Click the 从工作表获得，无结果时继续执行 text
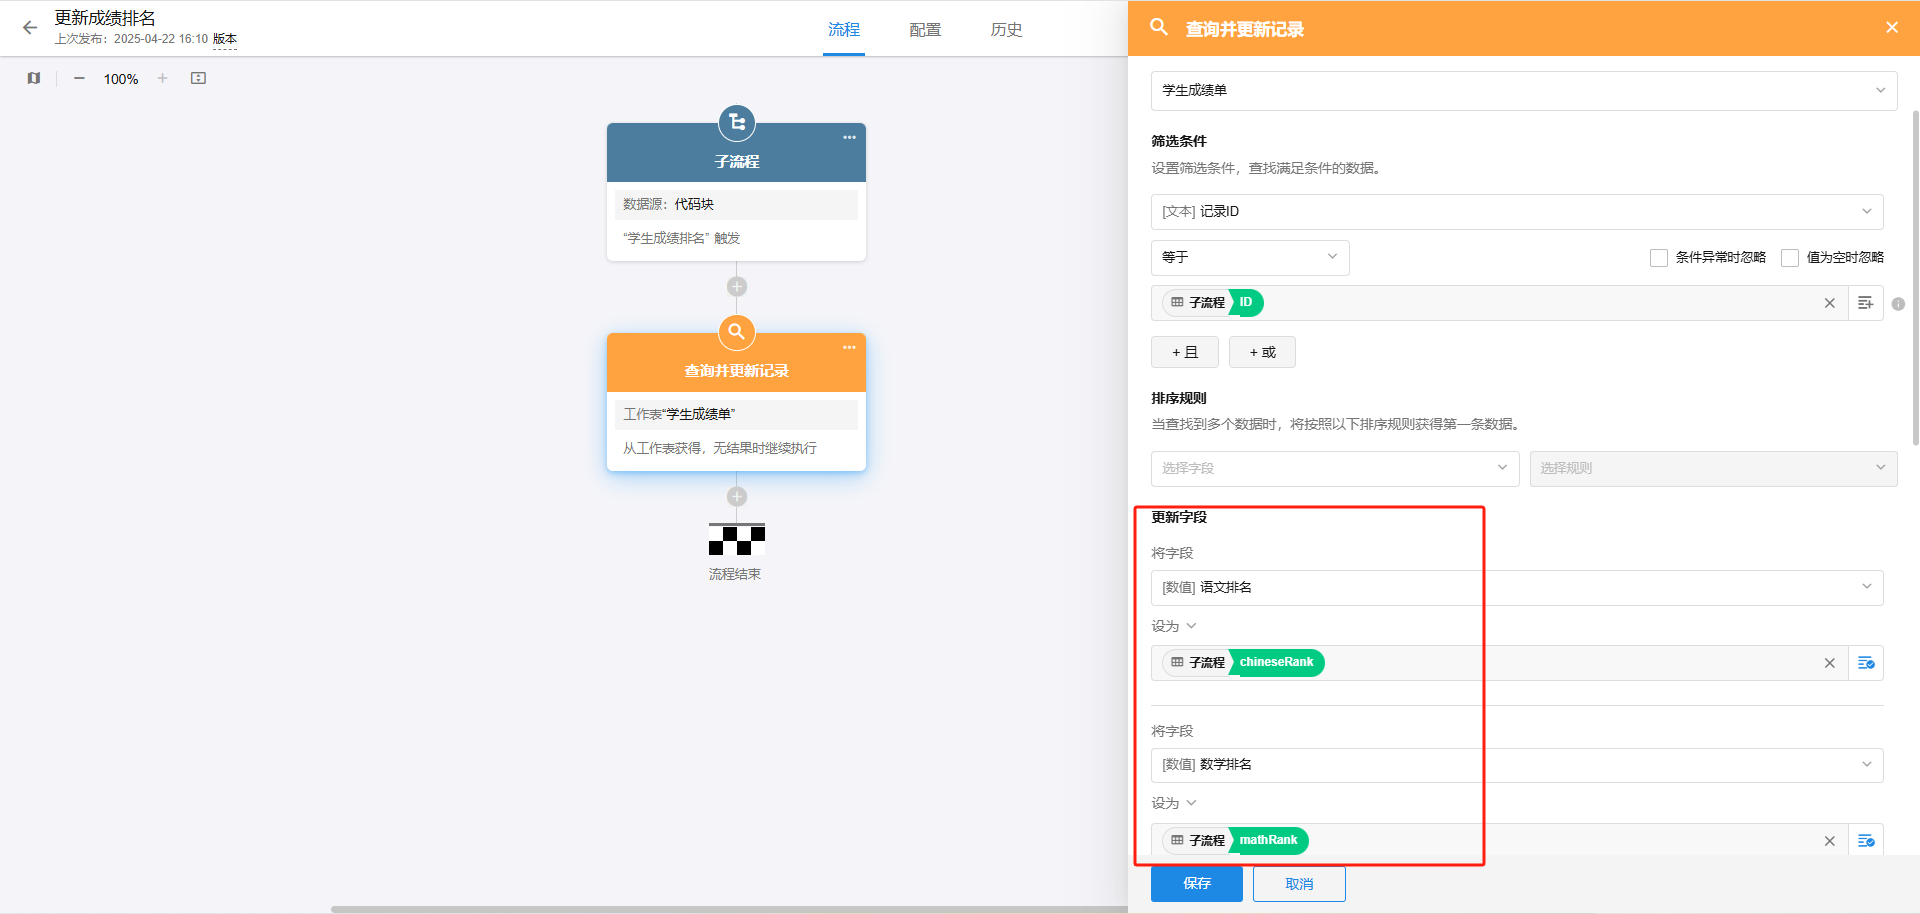 point(720,448)
